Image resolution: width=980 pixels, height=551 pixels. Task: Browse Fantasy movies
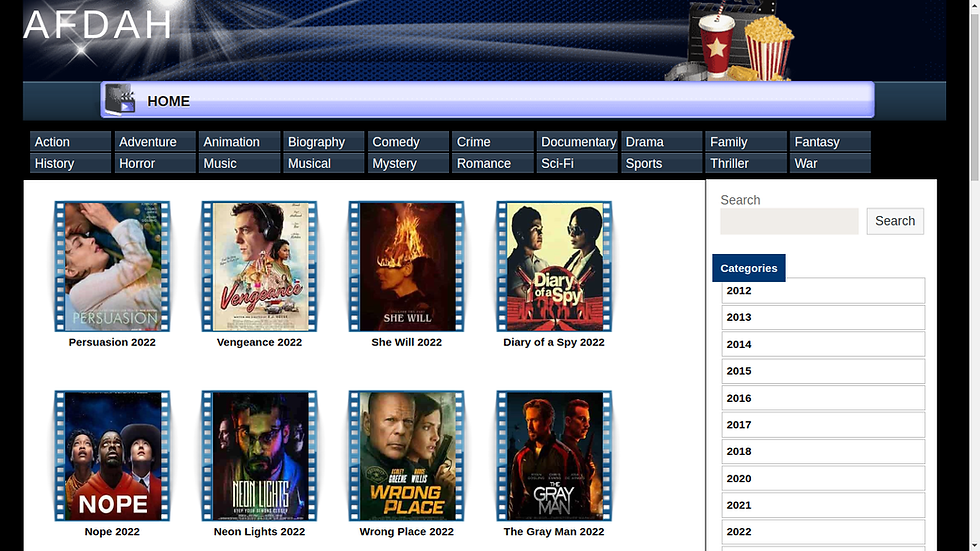[830, 142]
